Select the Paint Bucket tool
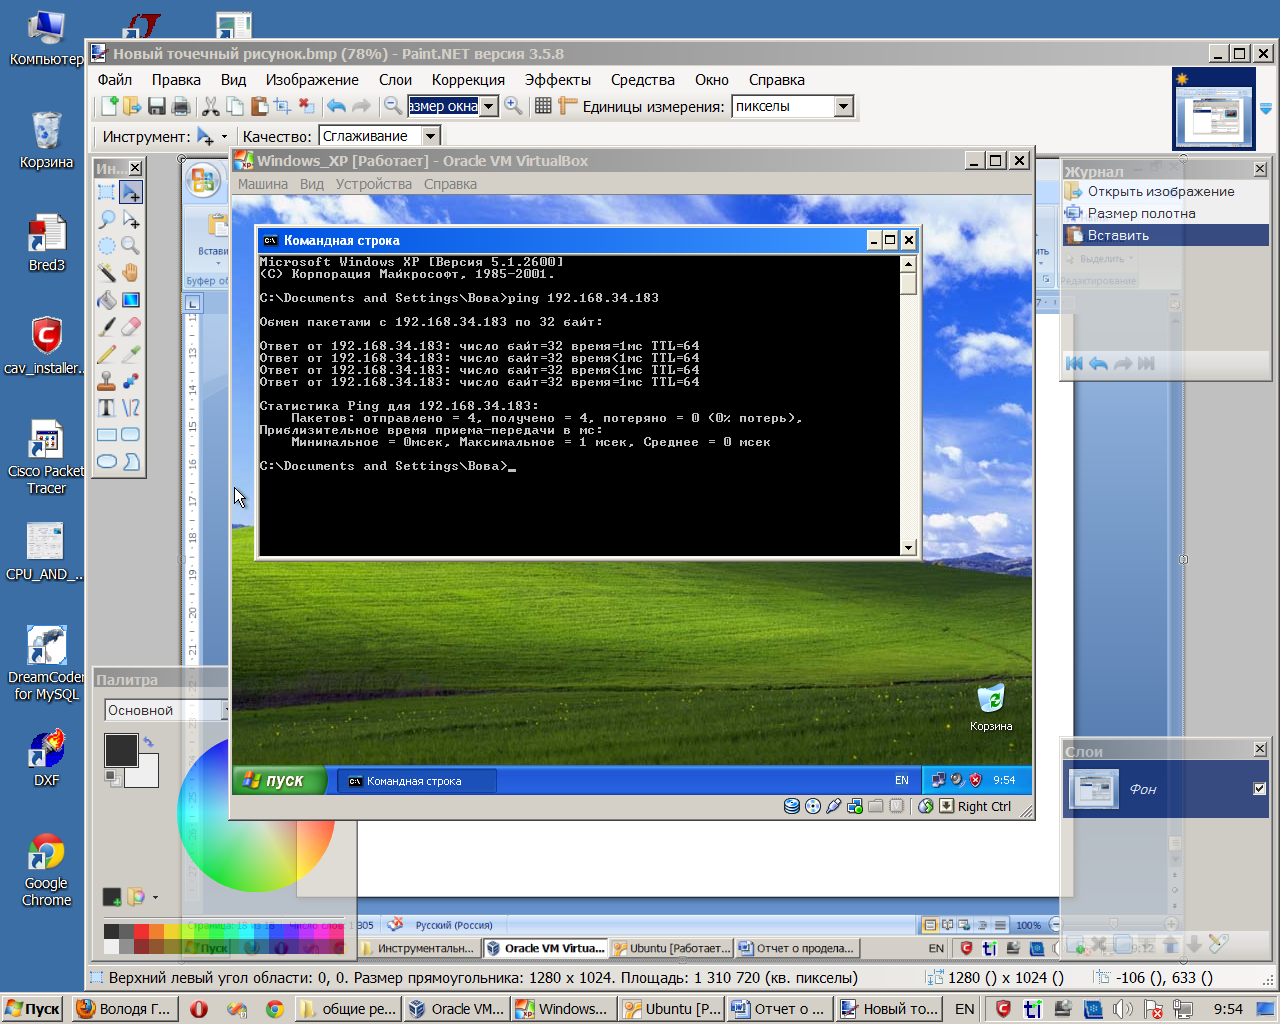The width and height of the screenshot is (1280, 1024). (106, 300)
